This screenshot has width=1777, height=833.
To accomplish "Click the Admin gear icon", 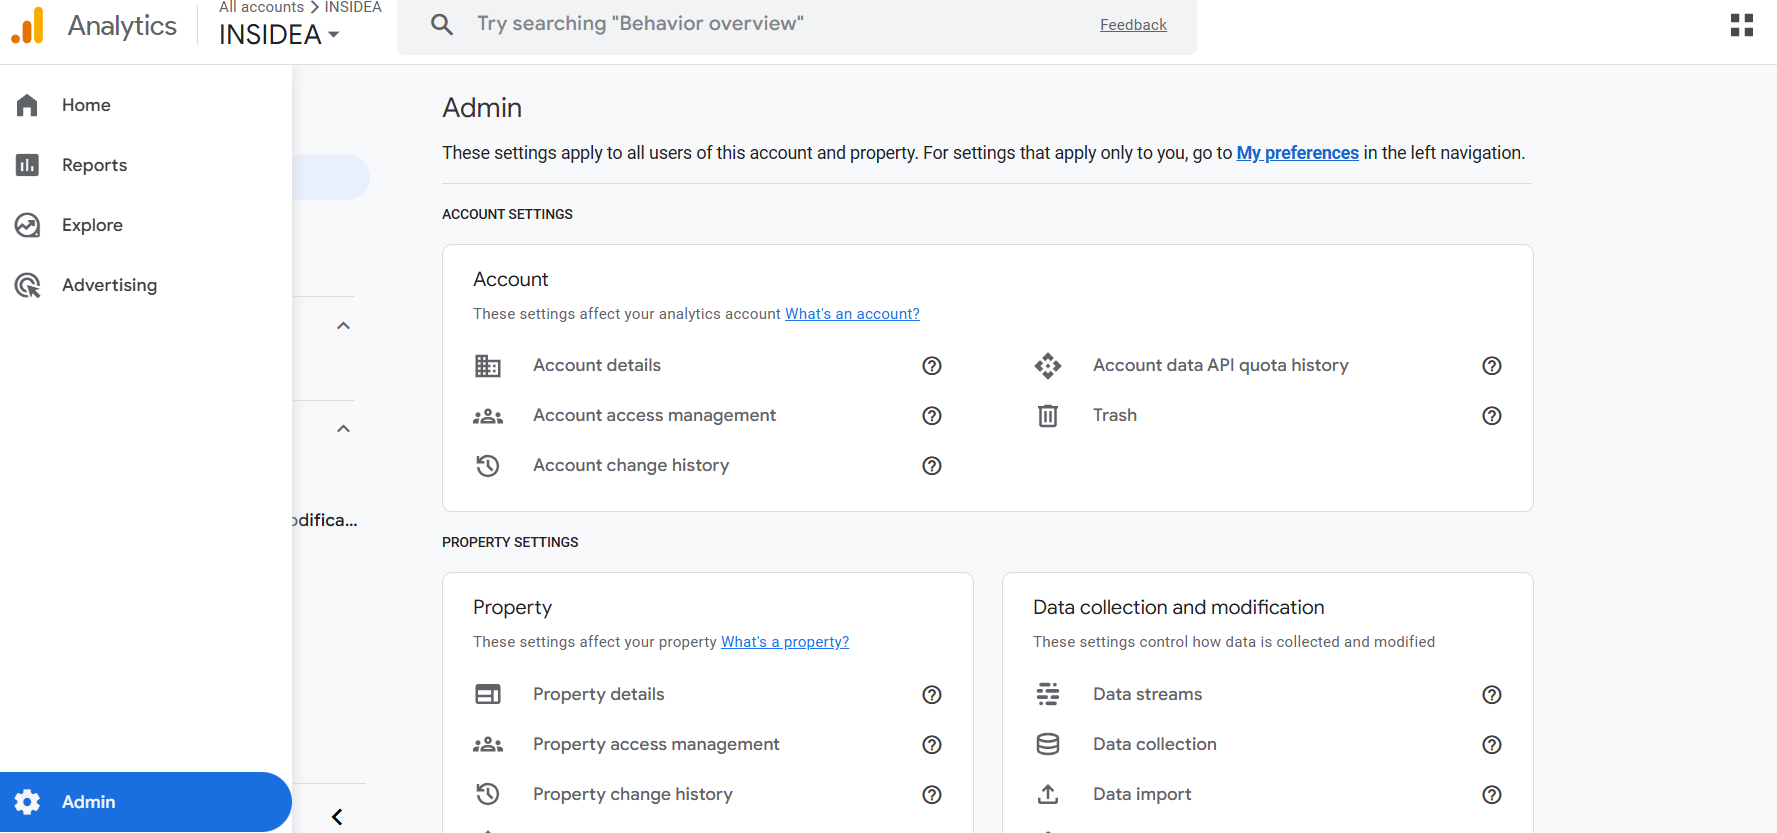I will pyautogui.click(x=27, y=802).
